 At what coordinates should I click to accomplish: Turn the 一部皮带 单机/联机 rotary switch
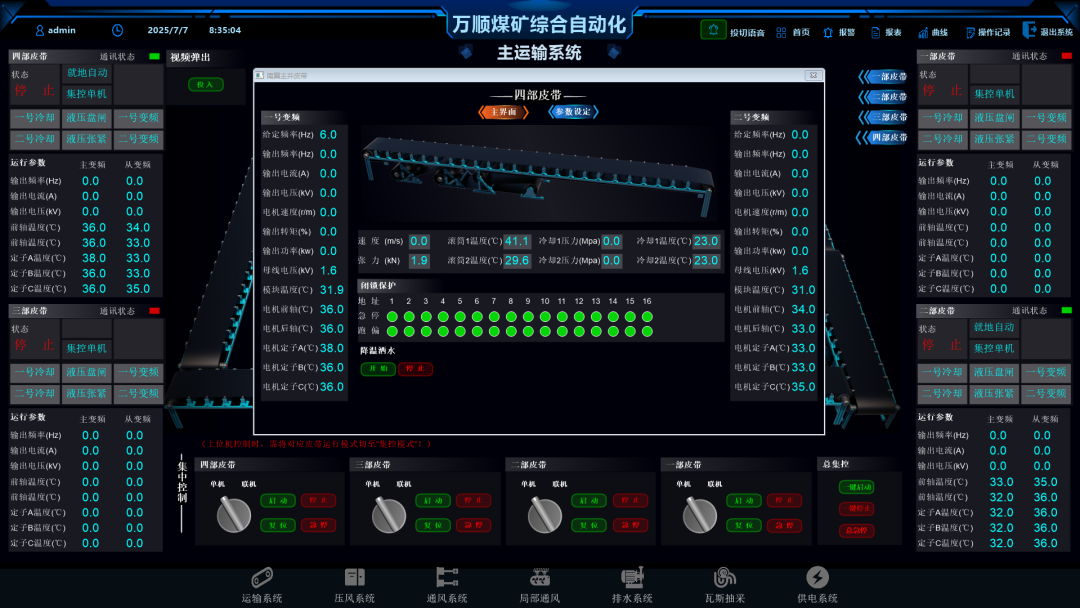(700, 514)
